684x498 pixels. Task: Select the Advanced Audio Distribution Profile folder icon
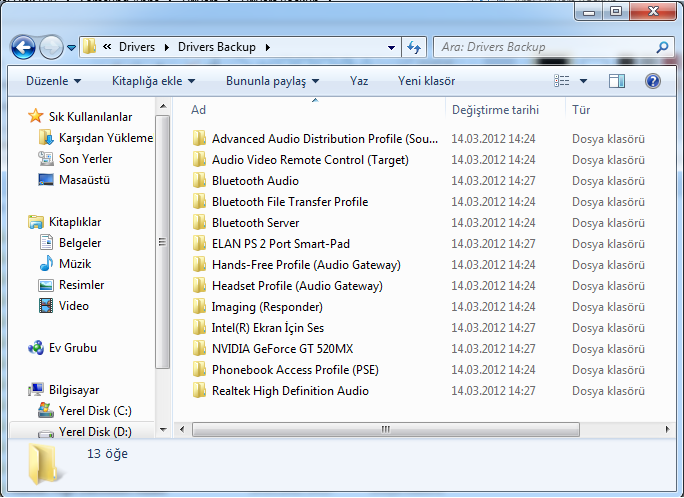coord(199,138)
